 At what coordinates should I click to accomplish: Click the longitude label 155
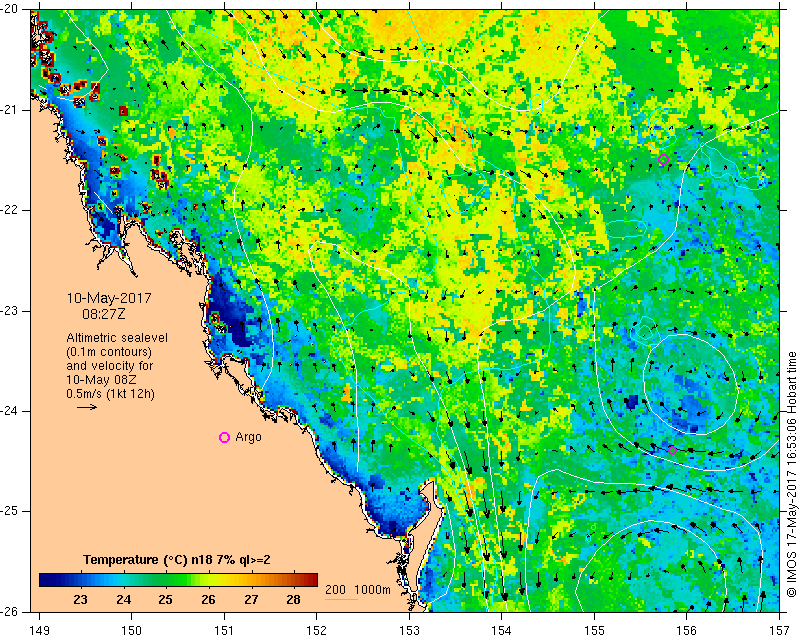[594, 631]
